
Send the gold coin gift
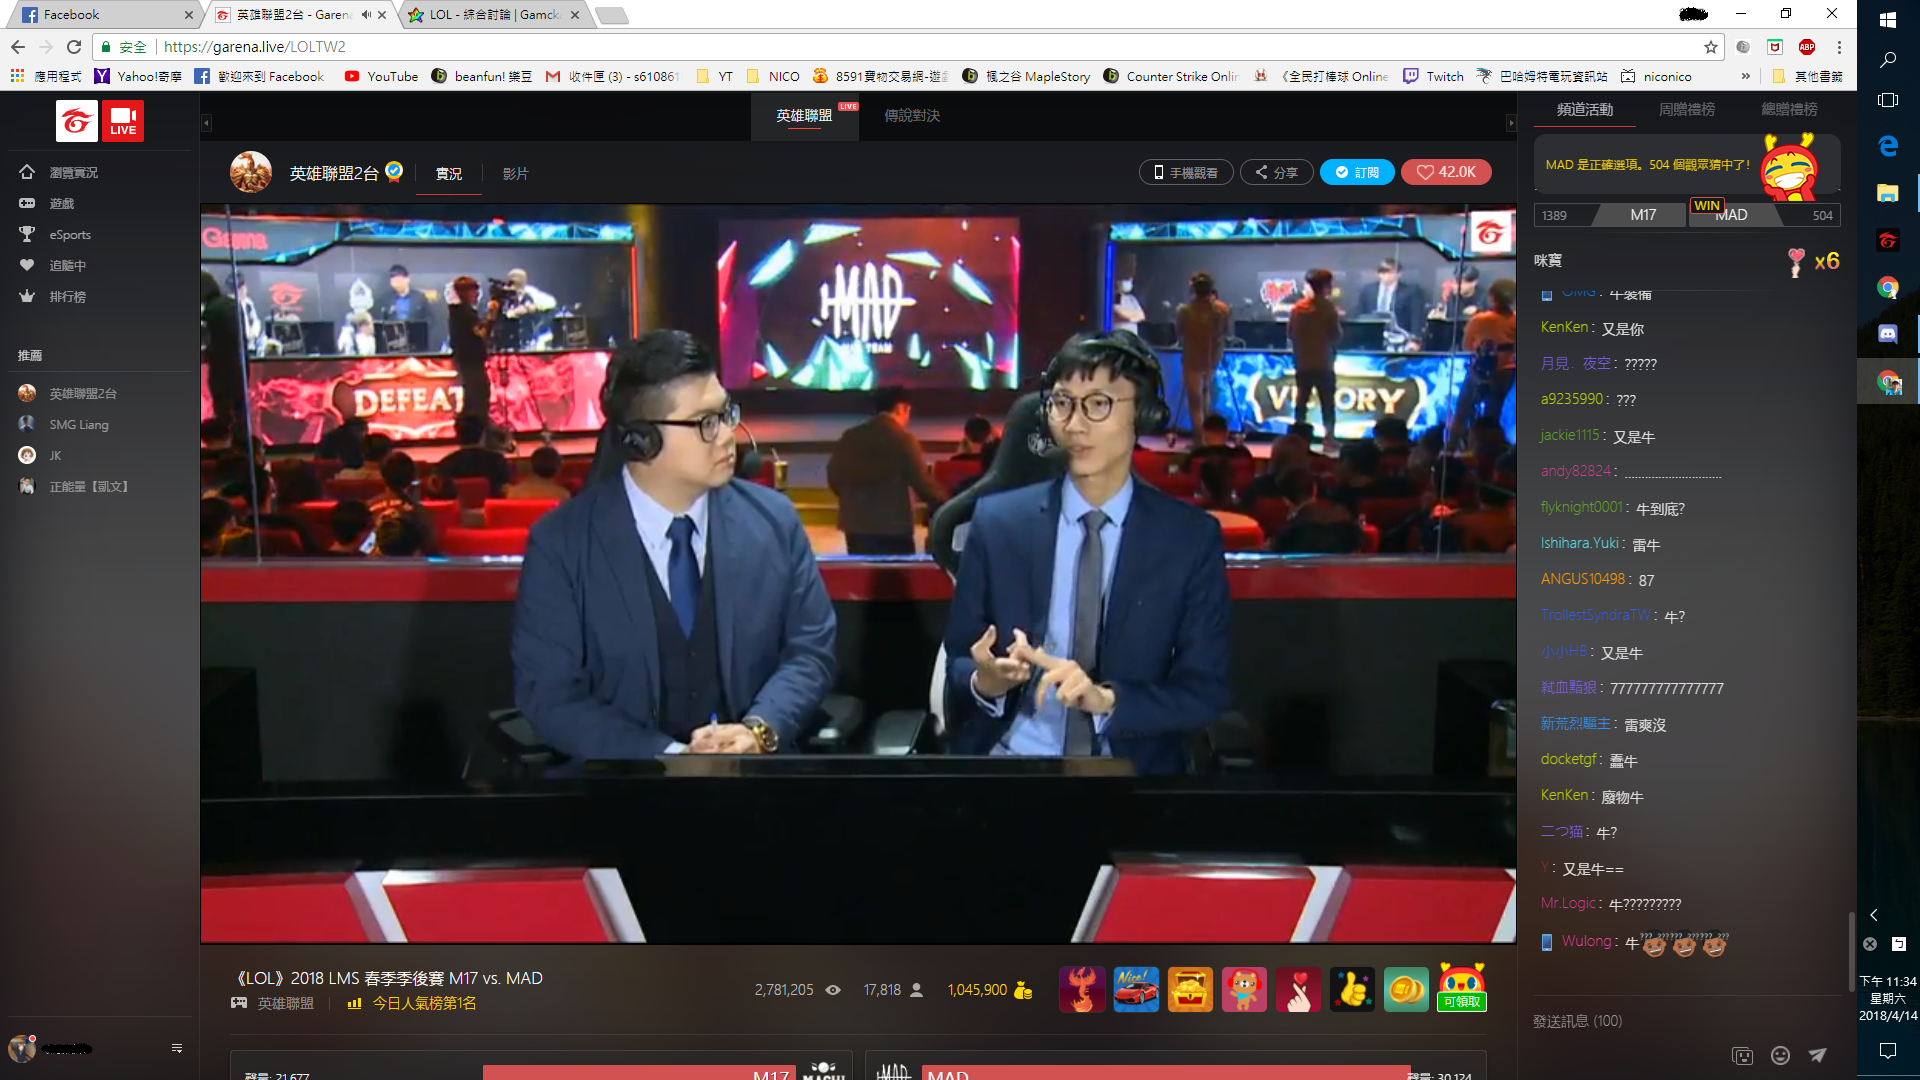(1406, 989)
